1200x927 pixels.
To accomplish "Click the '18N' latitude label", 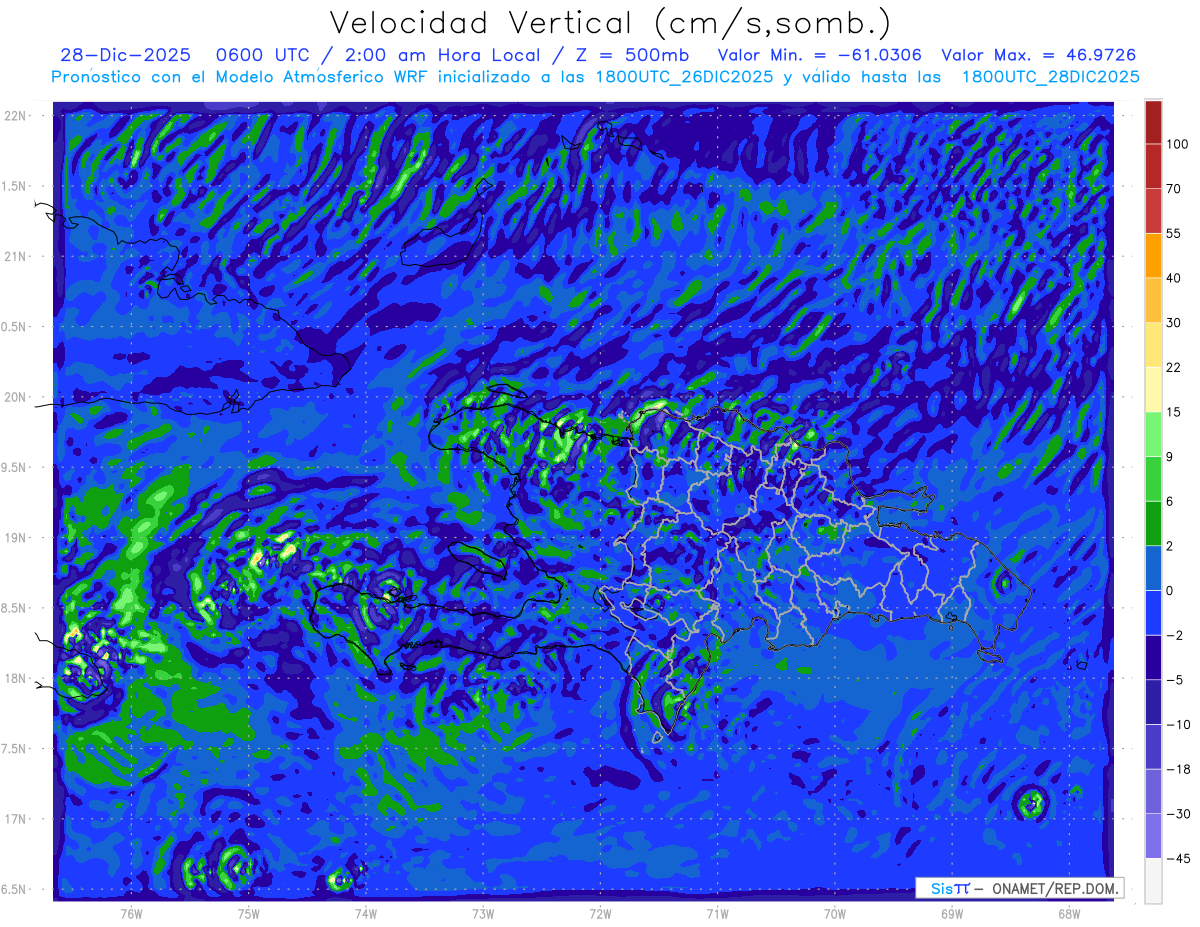I will click(15, 678).
